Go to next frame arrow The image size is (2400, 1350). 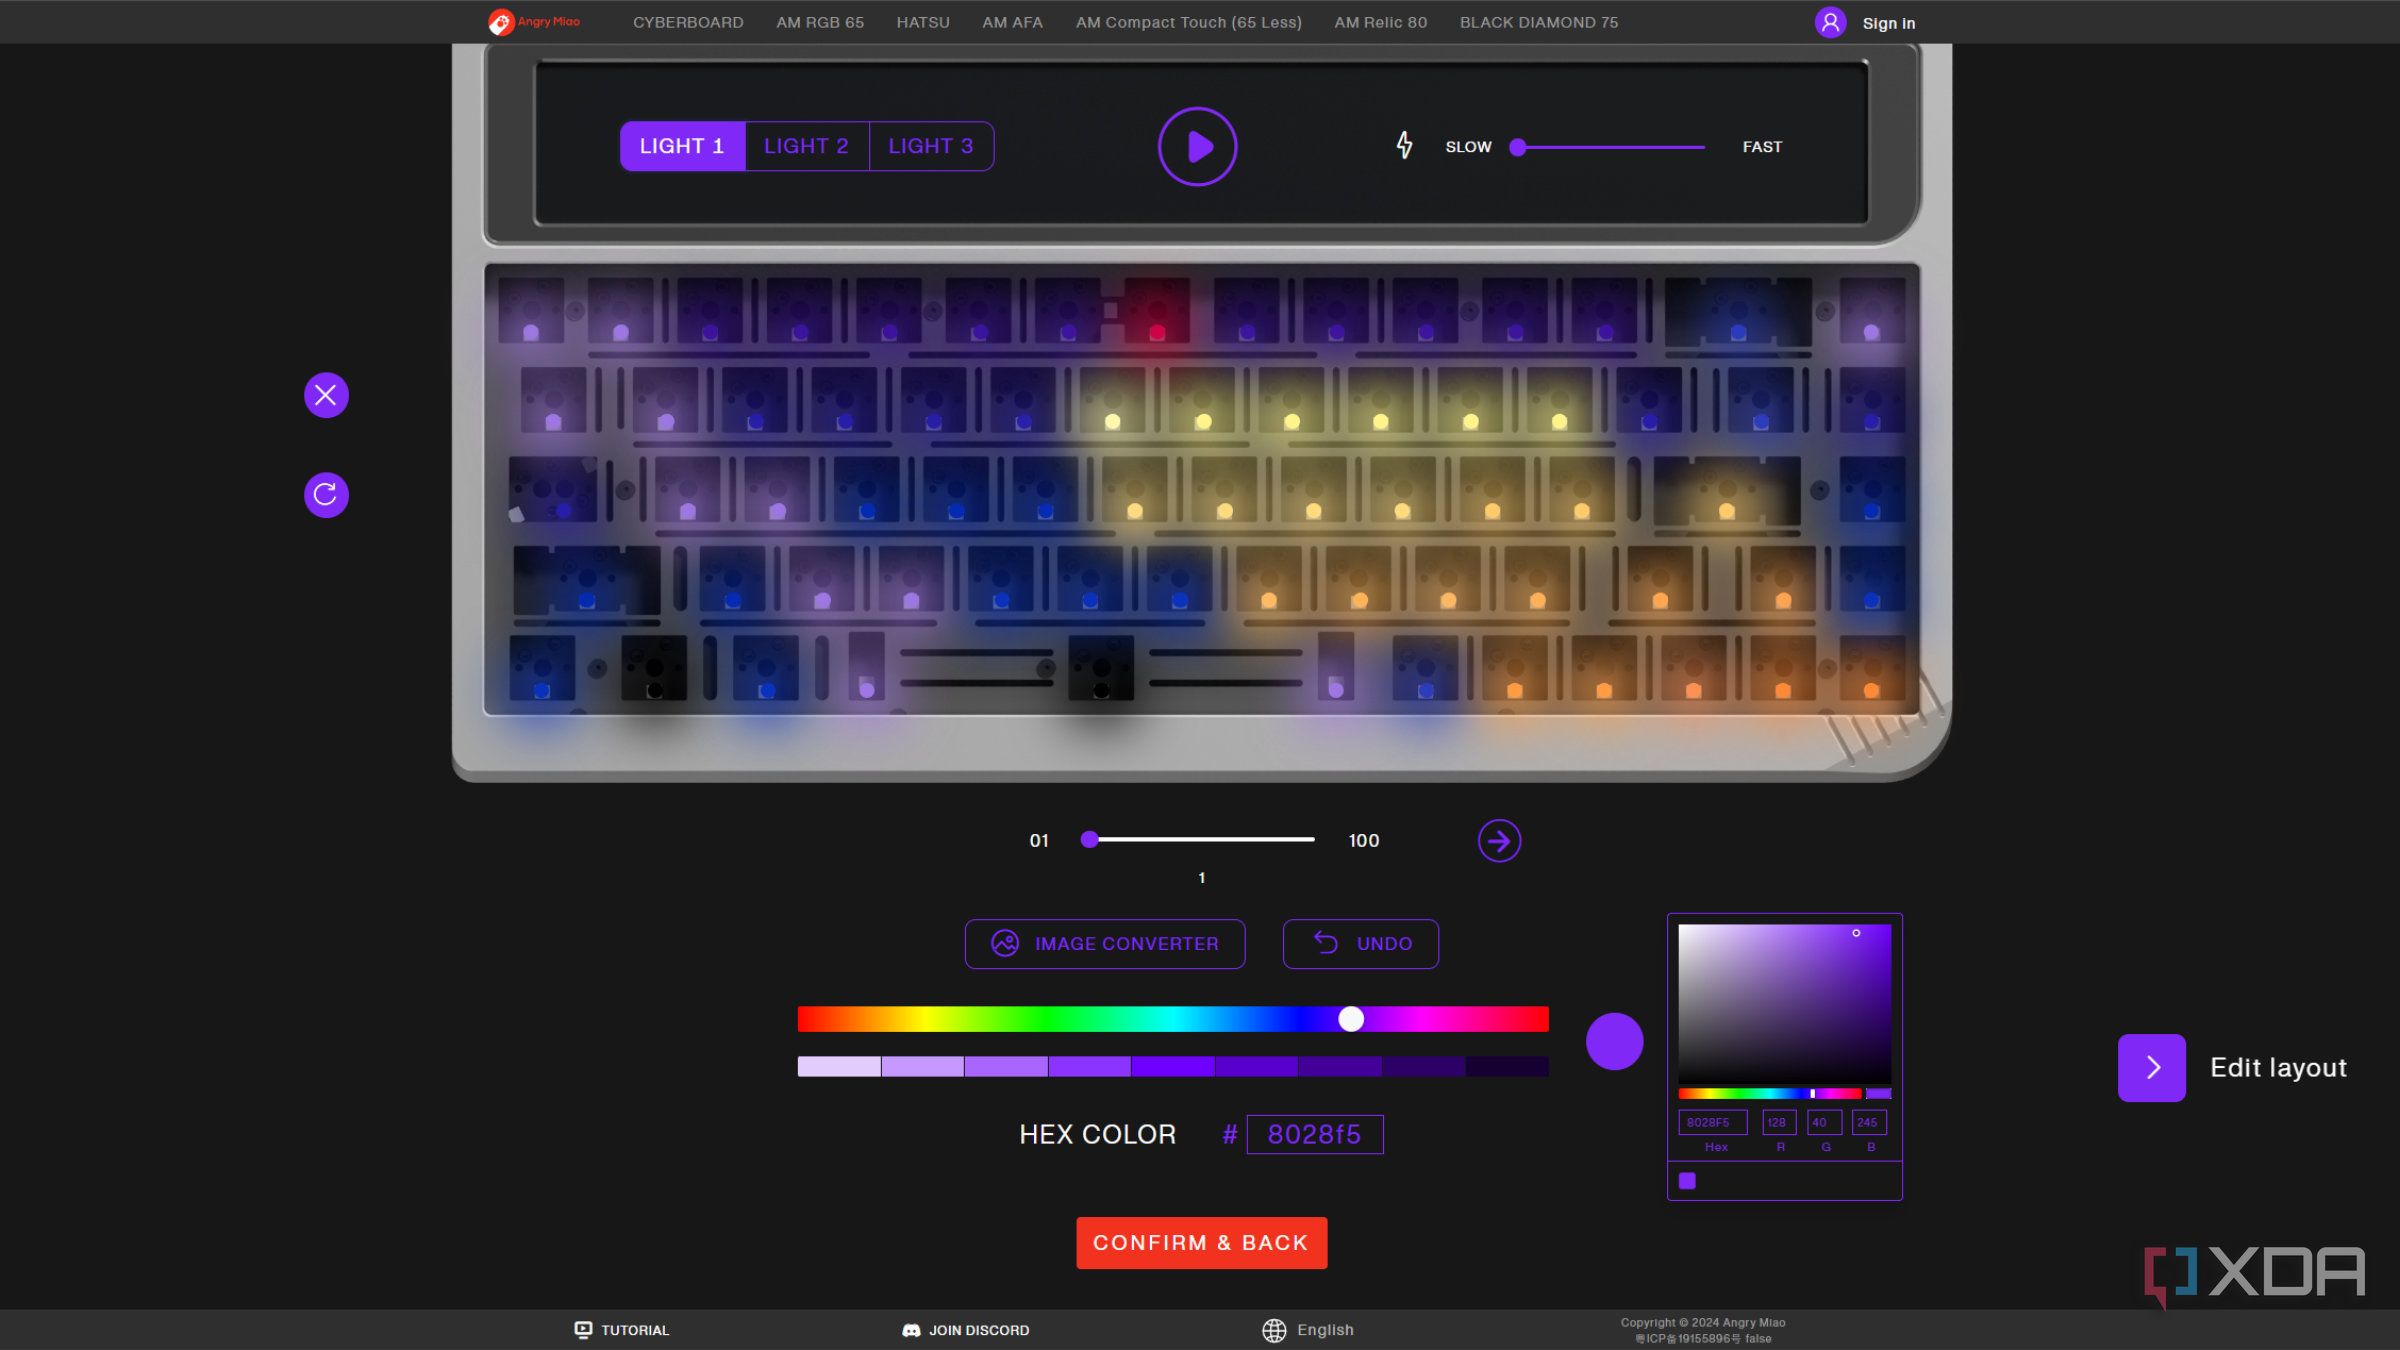pyautogui.click(x=1499, y=841)
